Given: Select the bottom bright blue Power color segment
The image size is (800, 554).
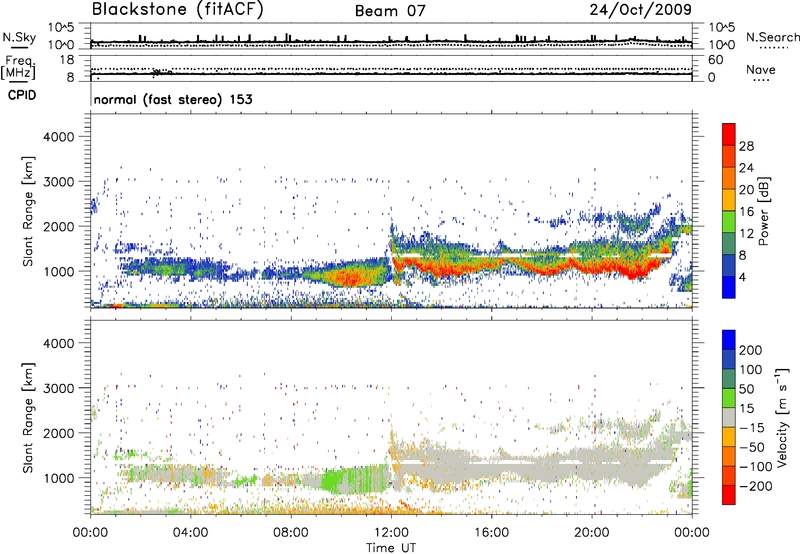Looking at the screenshot, I should click(729, 288).
